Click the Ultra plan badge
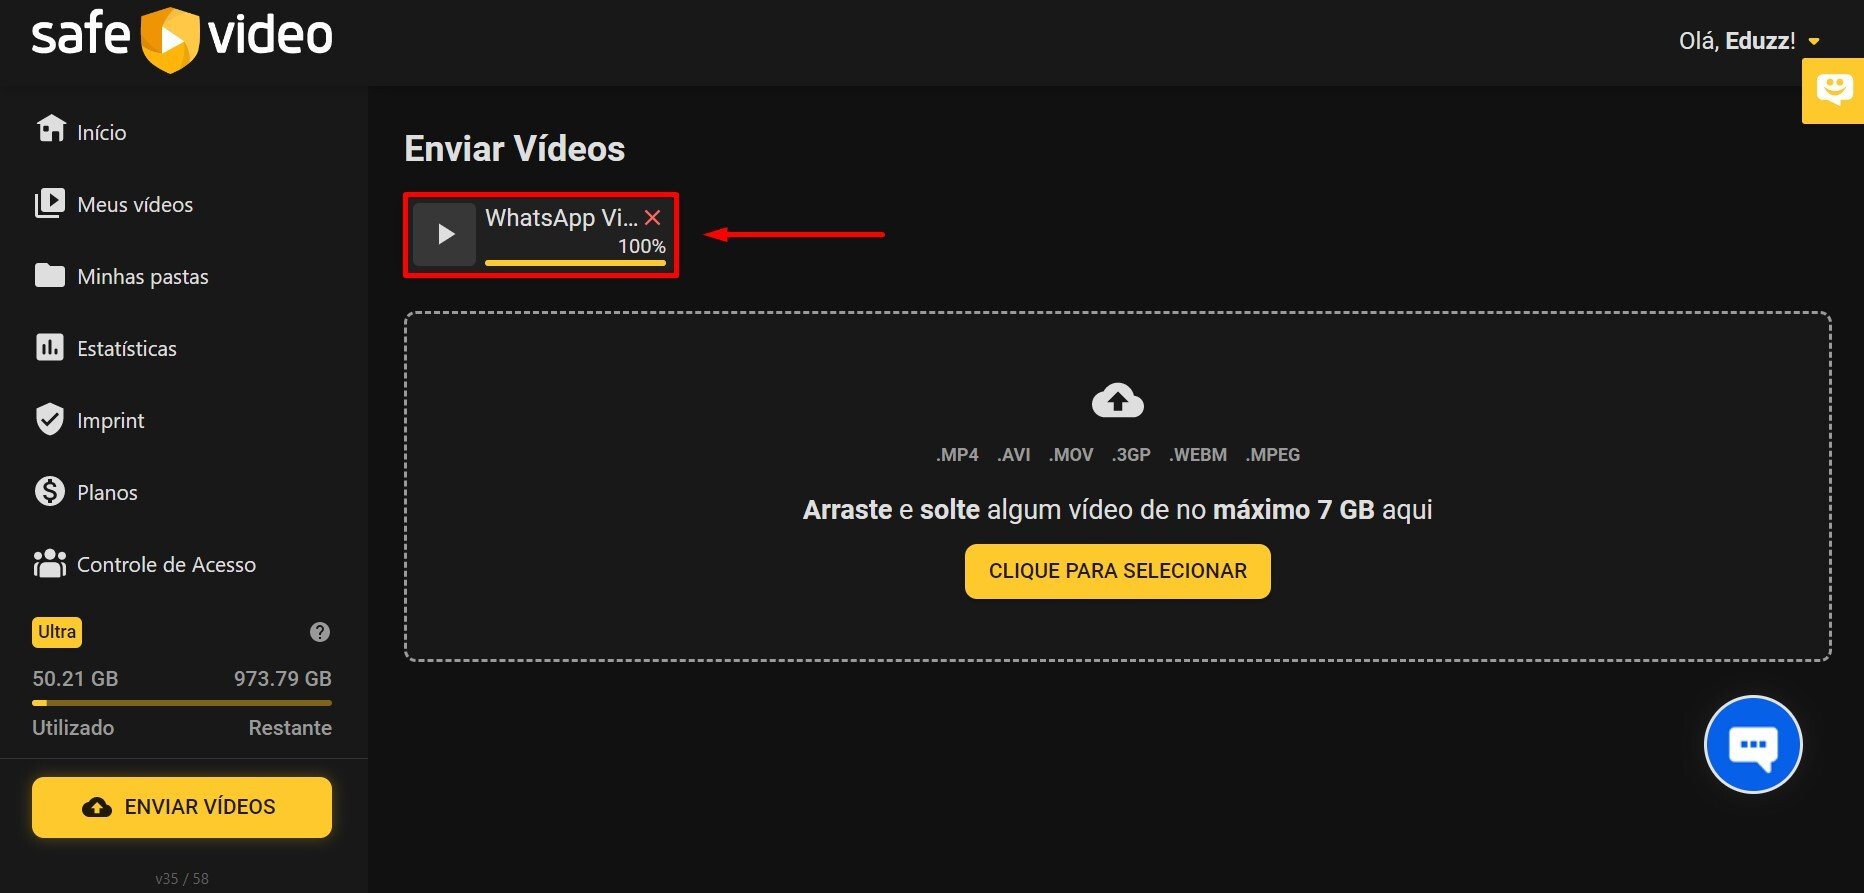This screenshot has width=1864, height=893. tap(57, 632)
